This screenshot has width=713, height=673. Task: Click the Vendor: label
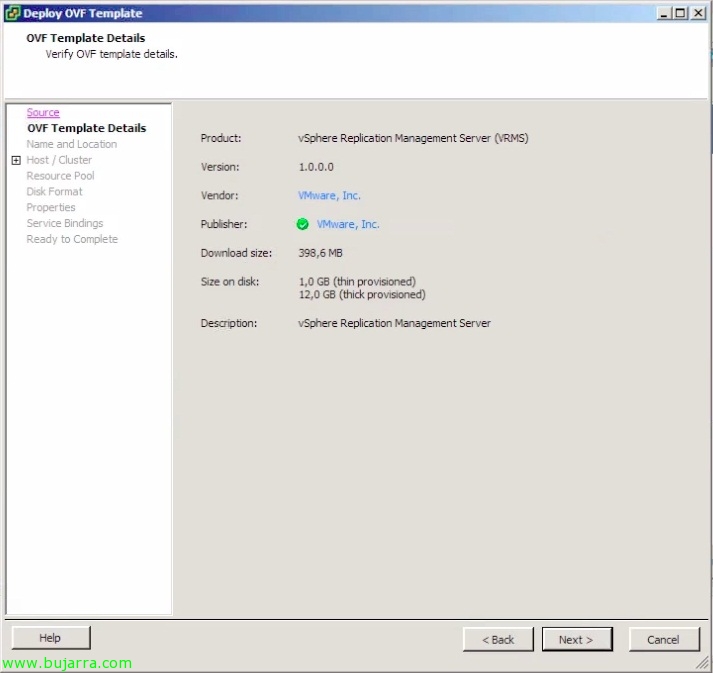click(x=220, y=196)
